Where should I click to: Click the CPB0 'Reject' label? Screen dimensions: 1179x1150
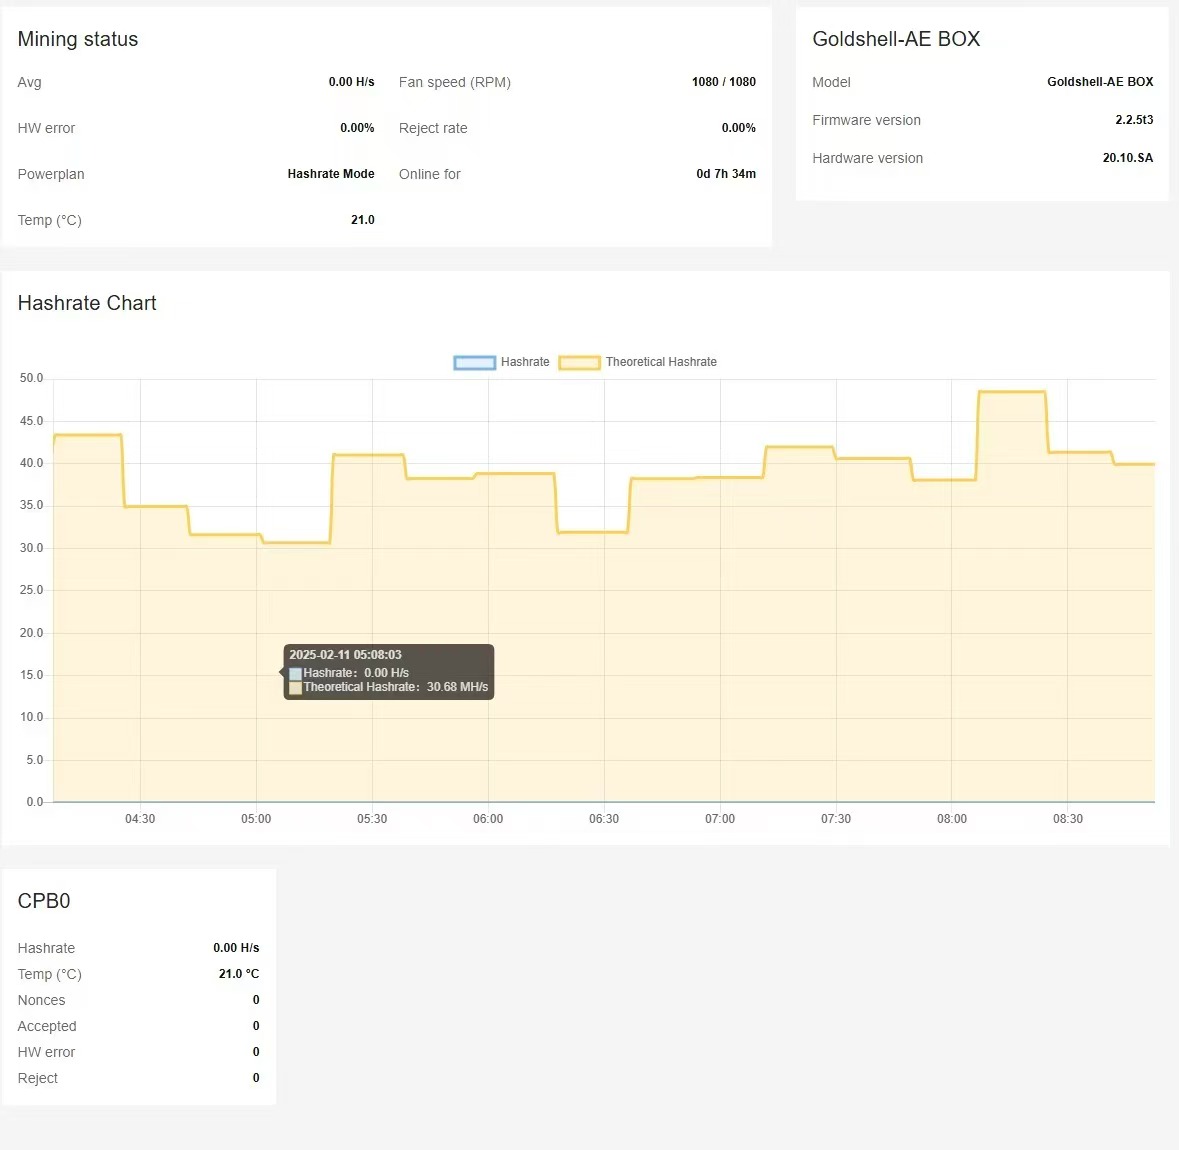pos(38,1079)
